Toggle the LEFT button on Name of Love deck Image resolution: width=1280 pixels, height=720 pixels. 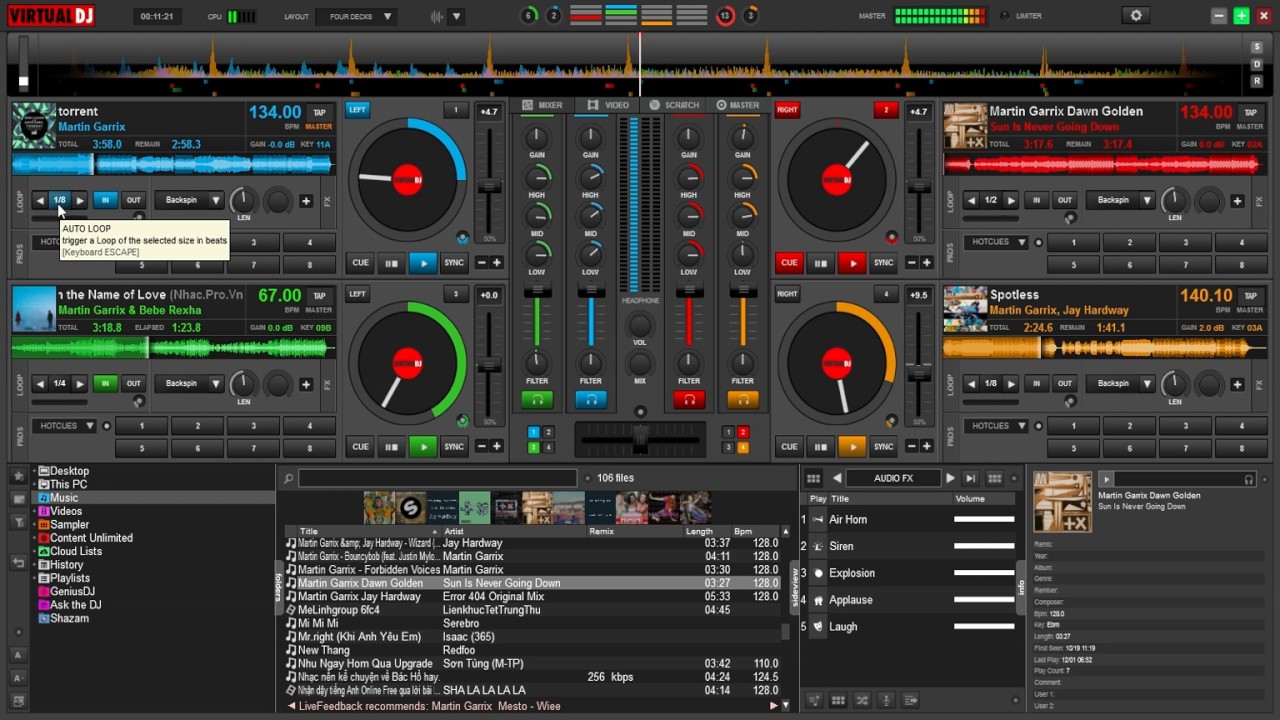(357, 294)
